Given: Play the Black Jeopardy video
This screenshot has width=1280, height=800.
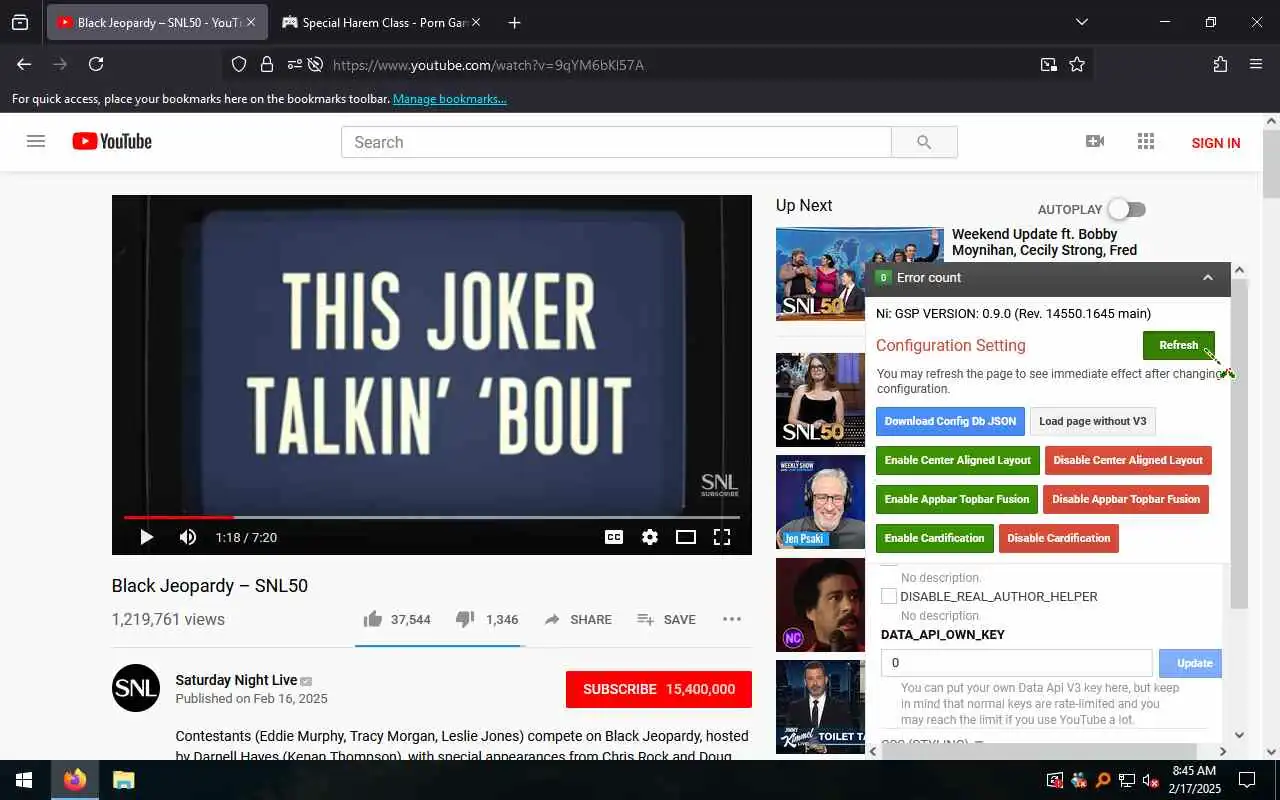Looking at the screenshot, I should (146, 537).
